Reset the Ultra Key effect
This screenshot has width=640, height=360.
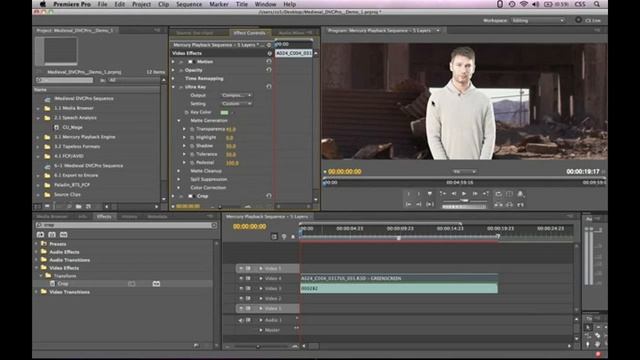click(269, 87)
